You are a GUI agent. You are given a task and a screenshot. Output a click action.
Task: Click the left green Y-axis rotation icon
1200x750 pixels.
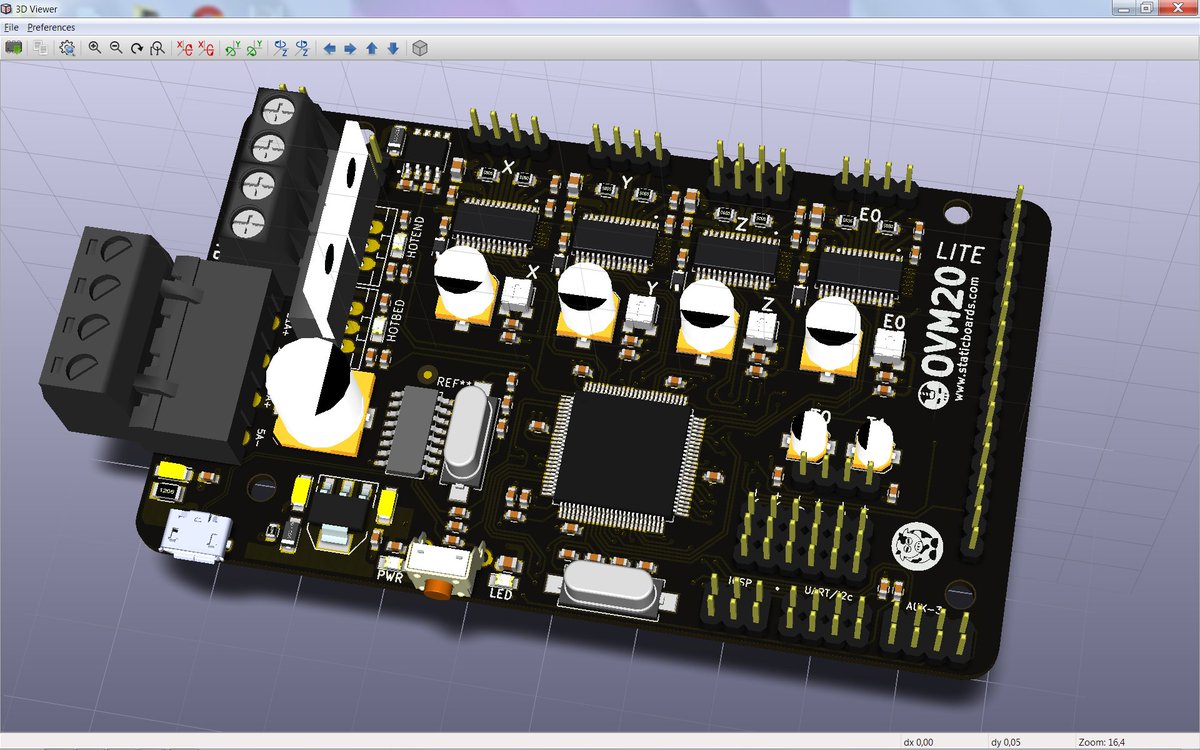[x=234, y=47]
